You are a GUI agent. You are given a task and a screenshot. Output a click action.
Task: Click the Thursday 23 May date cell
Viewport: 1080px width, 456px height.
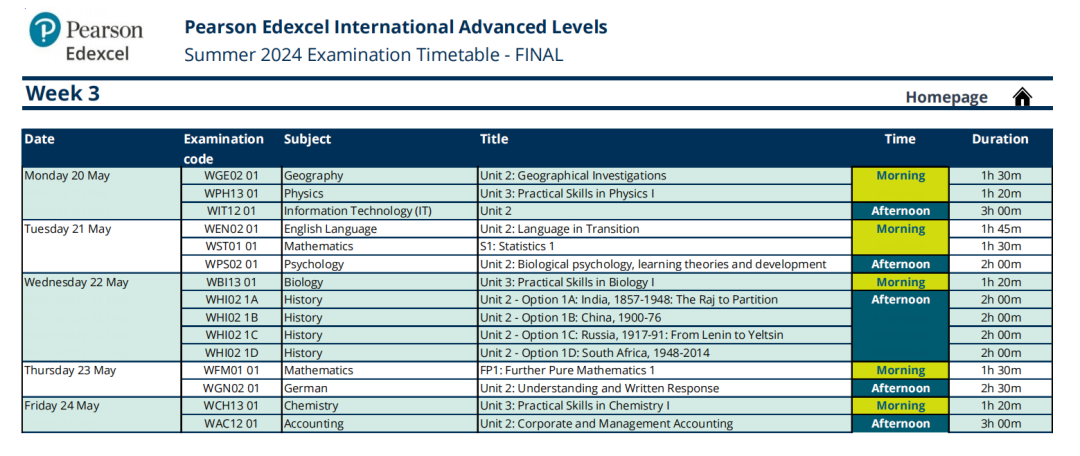coord(101,380)
